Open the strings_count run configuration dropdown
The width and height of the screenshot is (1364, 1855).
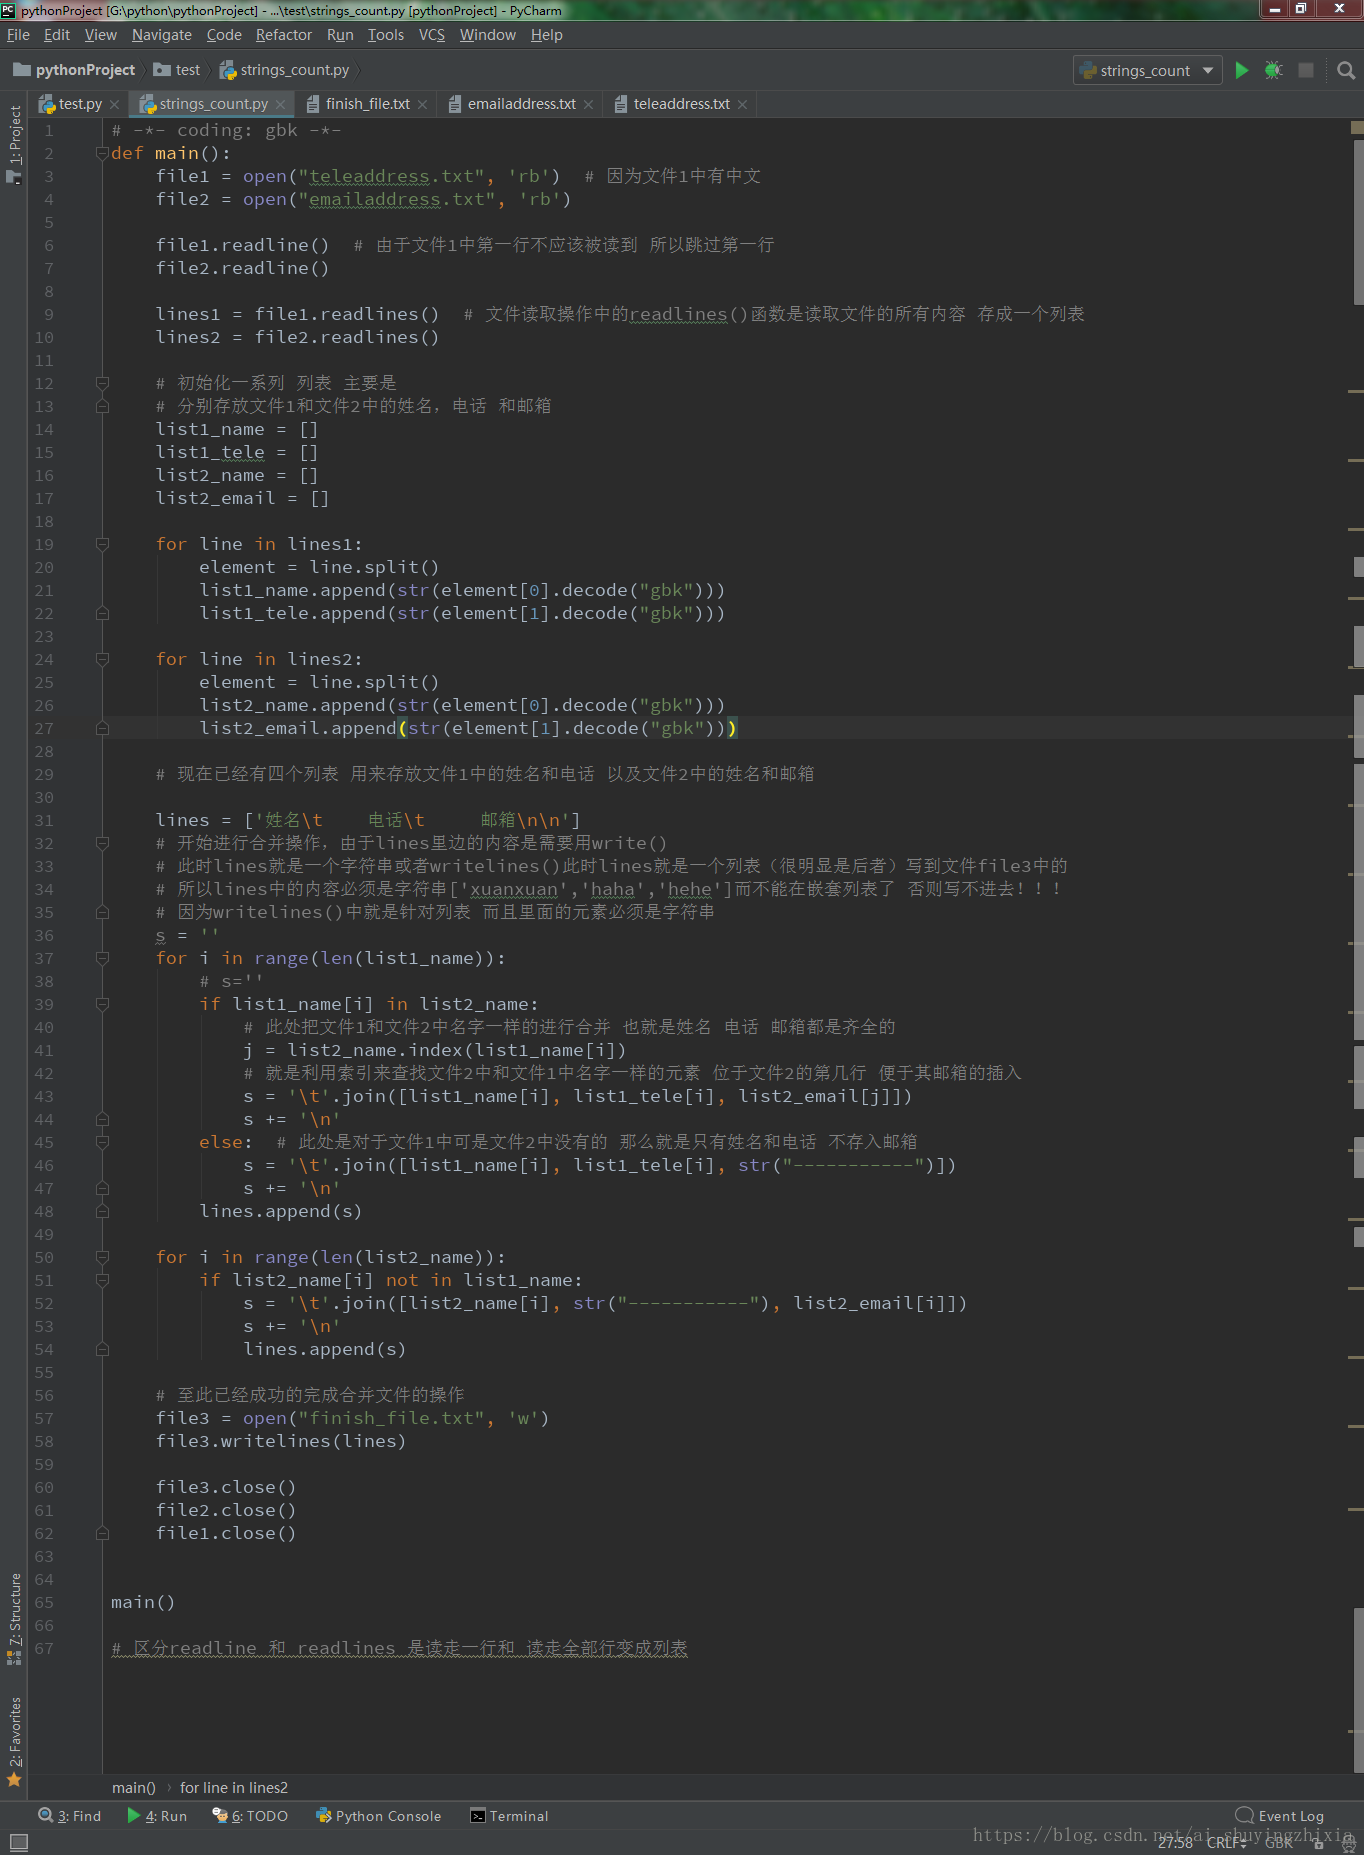pos(1147,70)
